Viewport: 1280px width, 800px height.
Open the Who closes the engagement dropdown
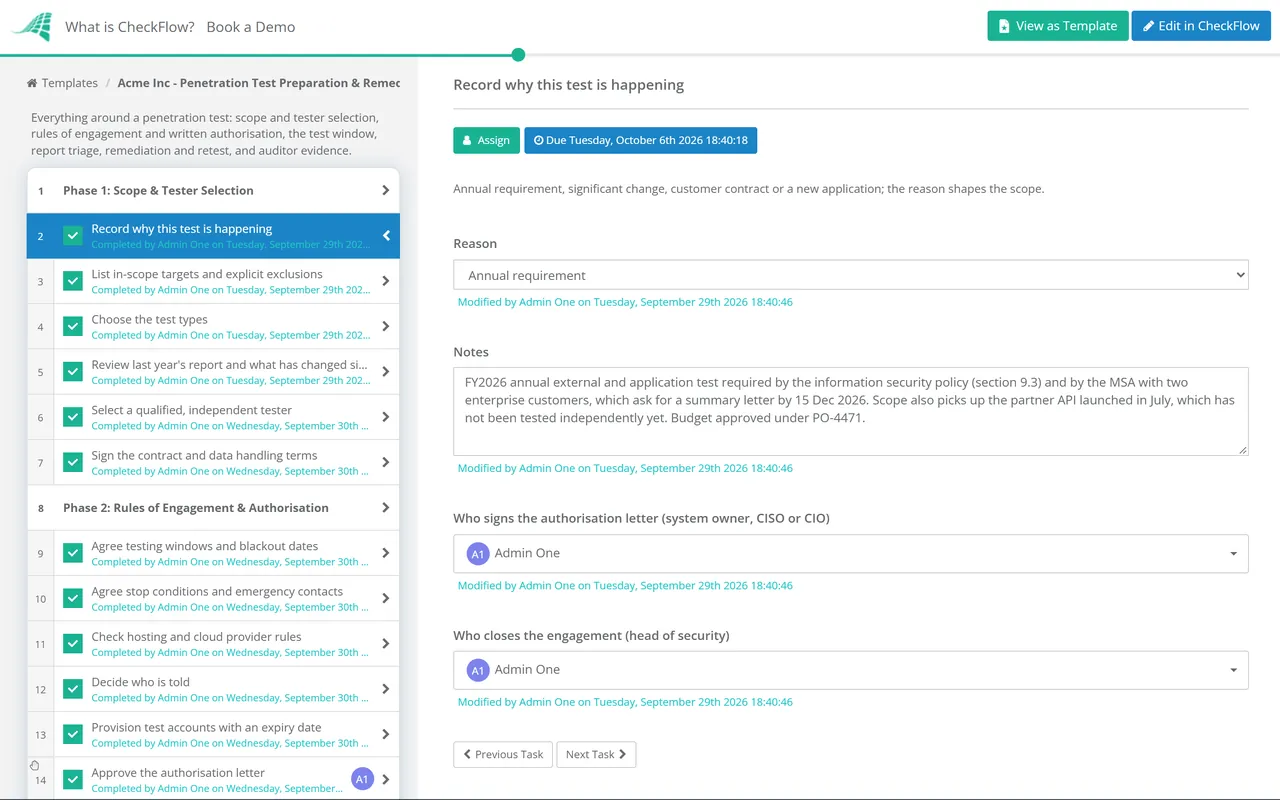[x=851, y=670]
